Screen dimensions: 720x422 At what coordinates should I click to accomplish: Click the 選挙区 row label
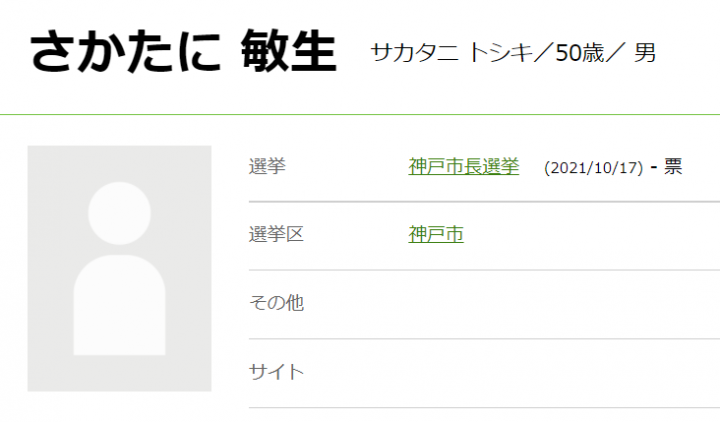tap(275, 235)
